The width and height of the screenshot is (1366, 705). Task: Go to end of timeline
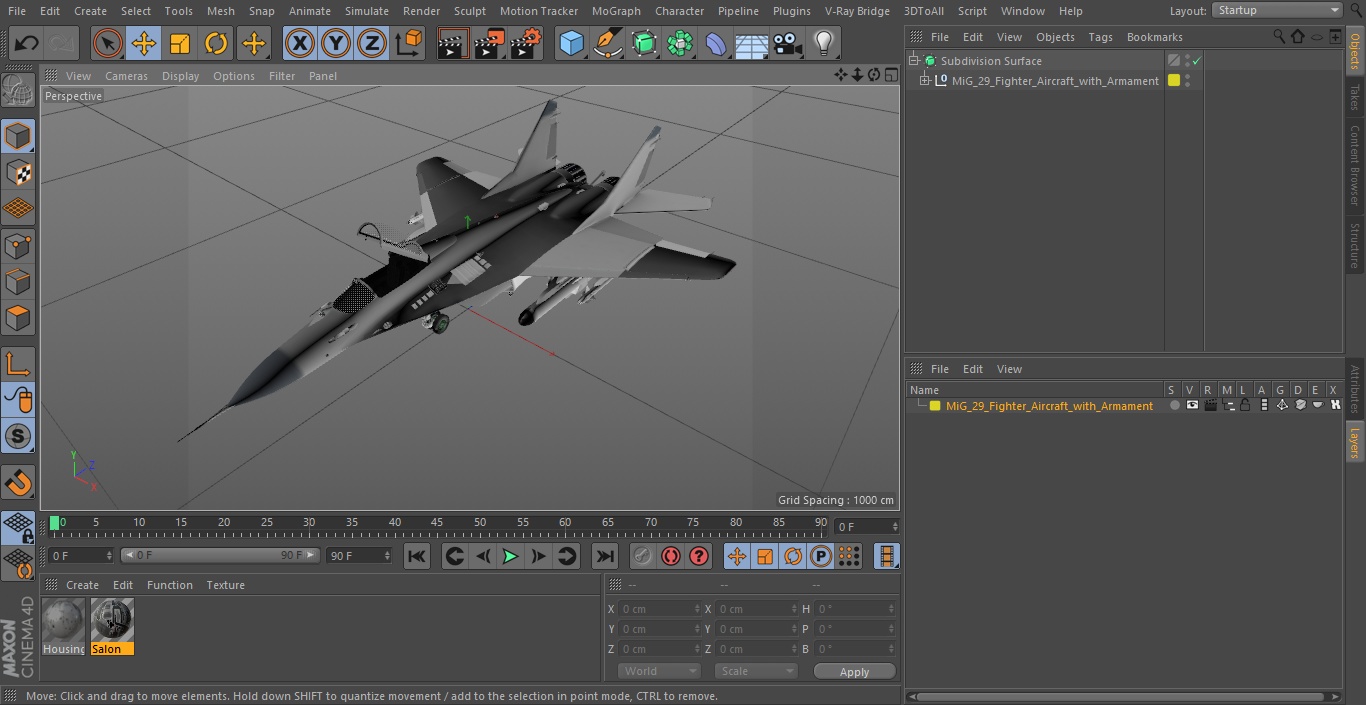604,556
